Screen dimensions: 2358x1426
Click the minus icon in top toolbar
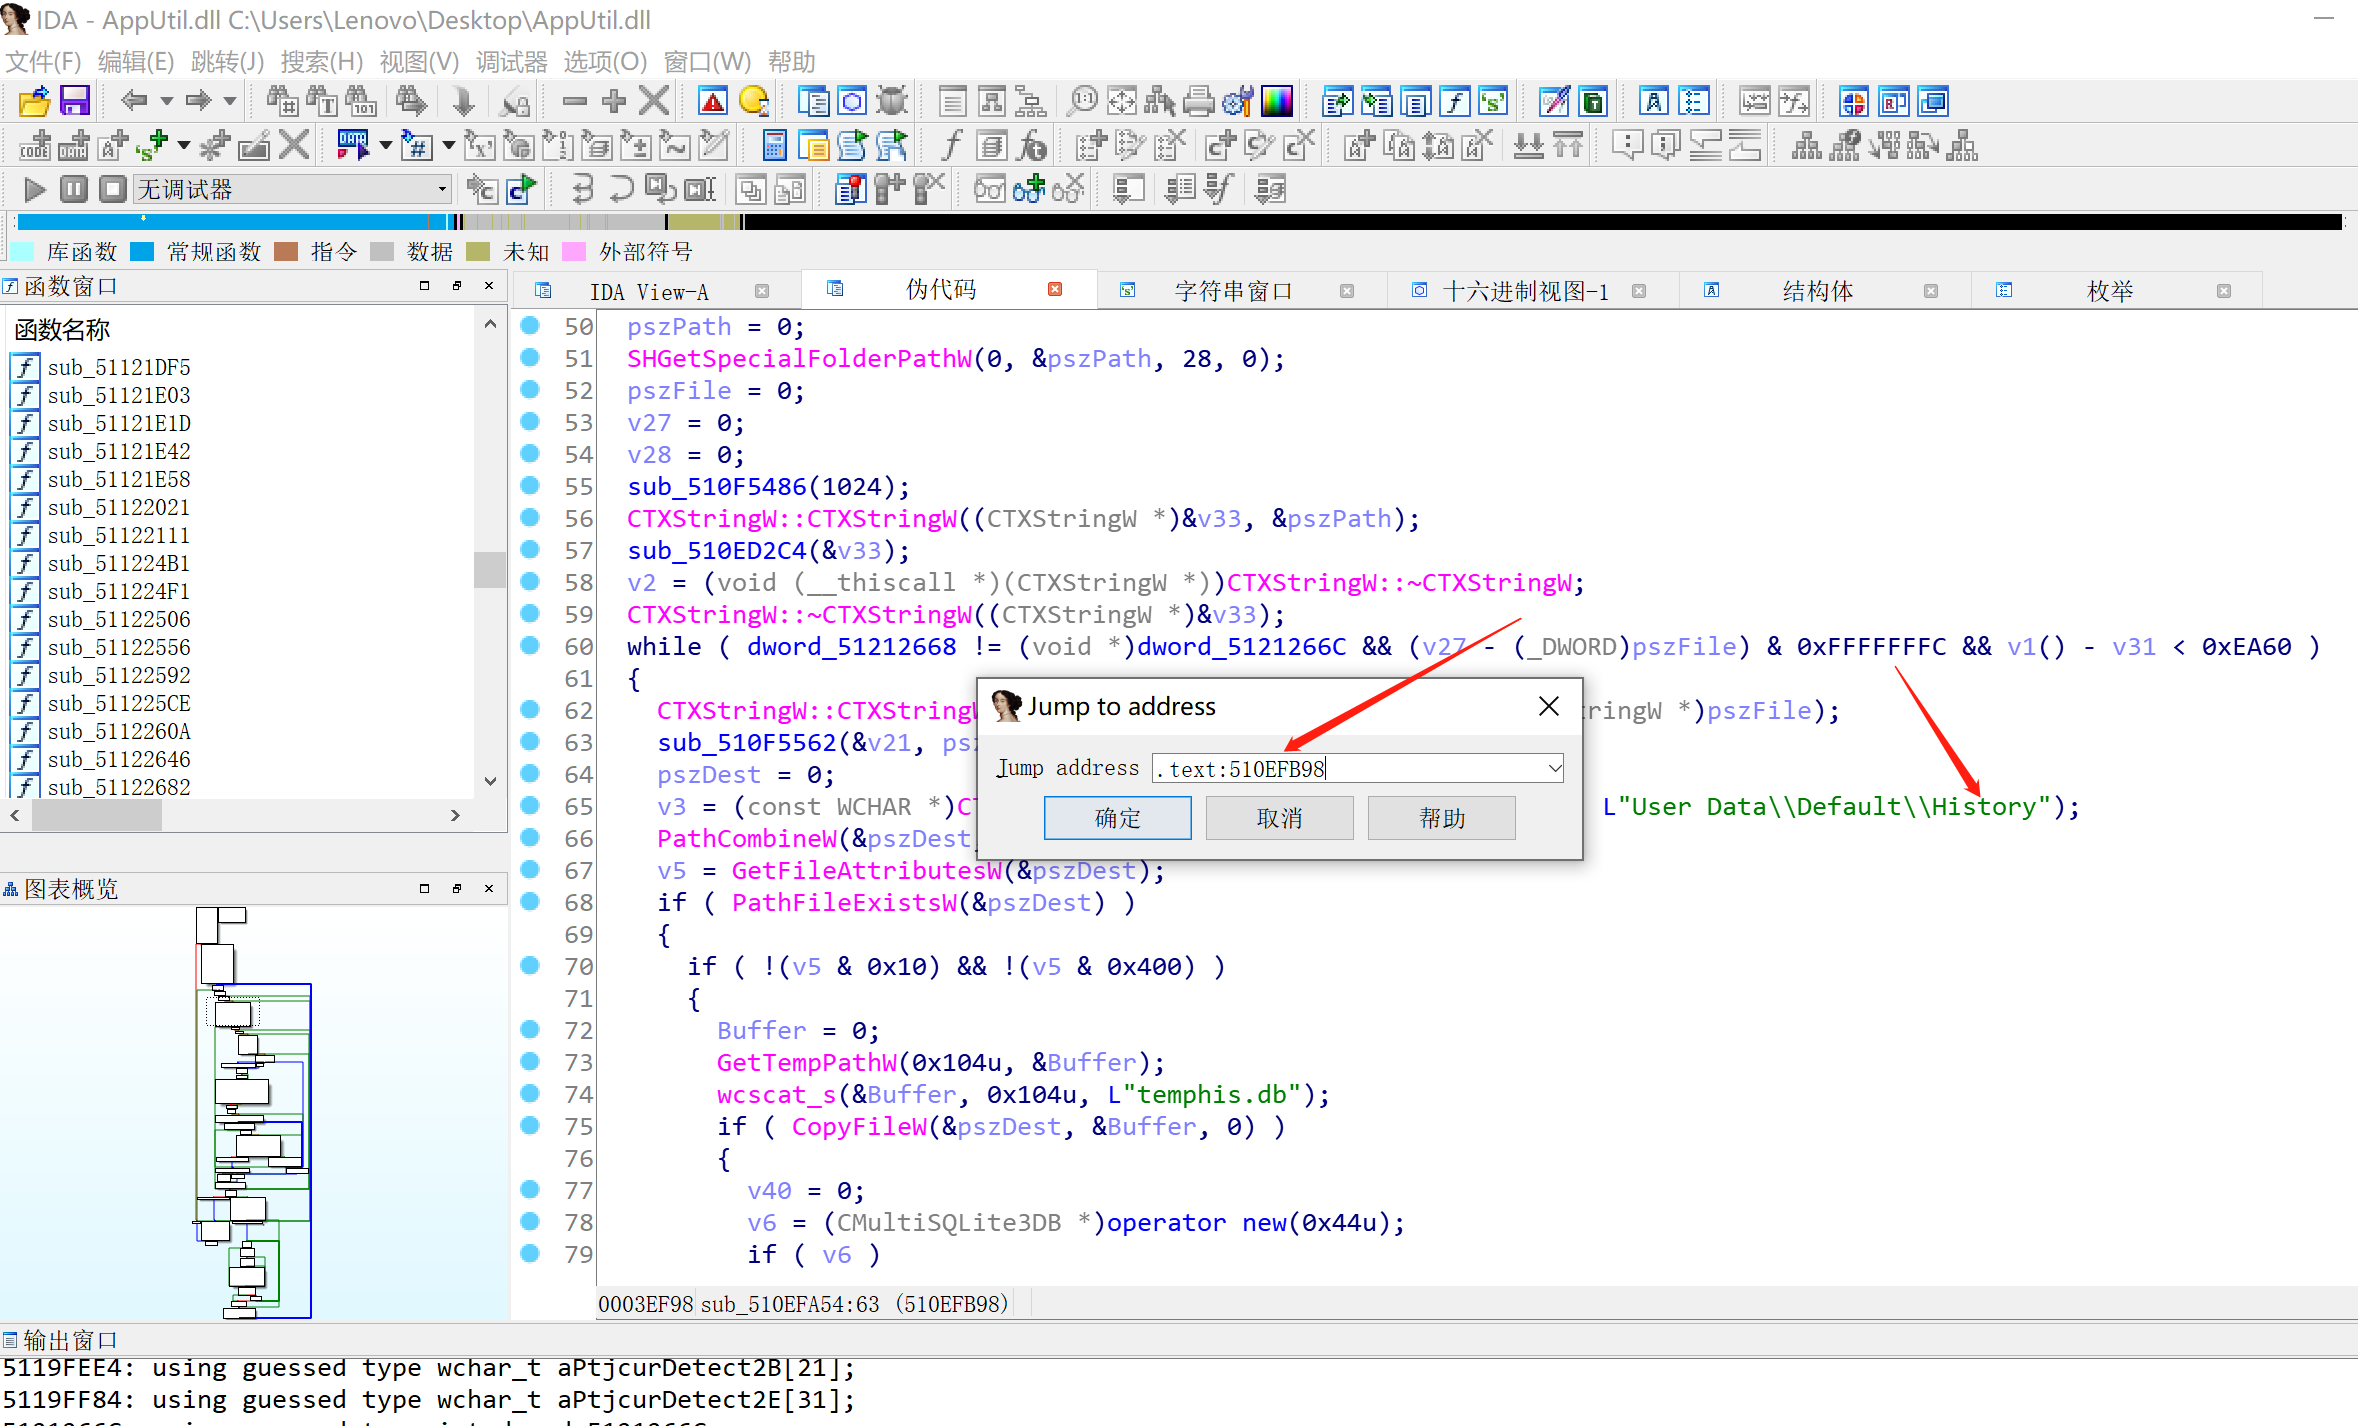(x=574, y=101)
